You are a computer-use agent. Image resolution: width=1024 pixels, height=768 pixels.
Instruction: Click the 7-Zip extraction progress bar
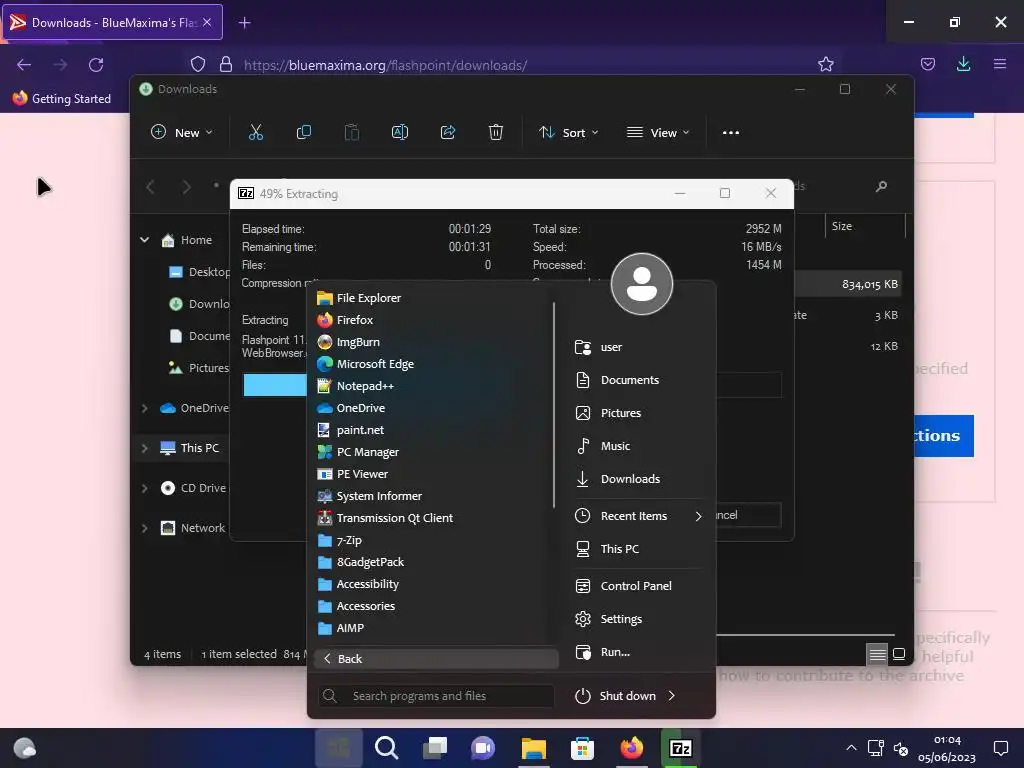click(x=512, y=385)
